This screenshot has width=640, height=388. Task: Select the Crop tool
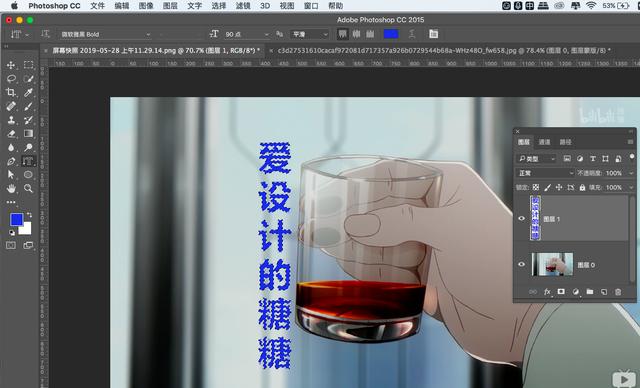pos(11,92)
